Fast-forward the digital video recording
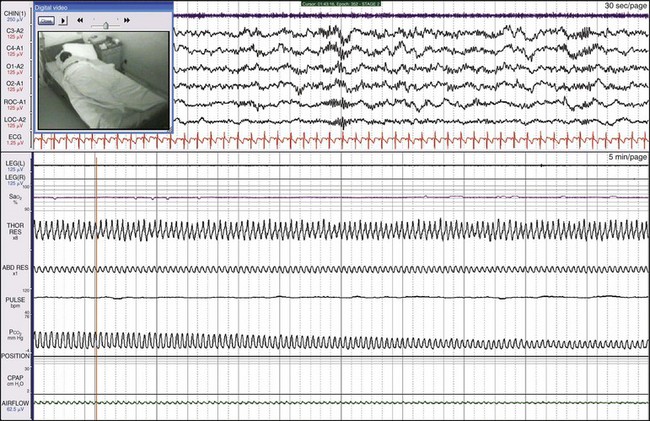 tap(127, 19)
